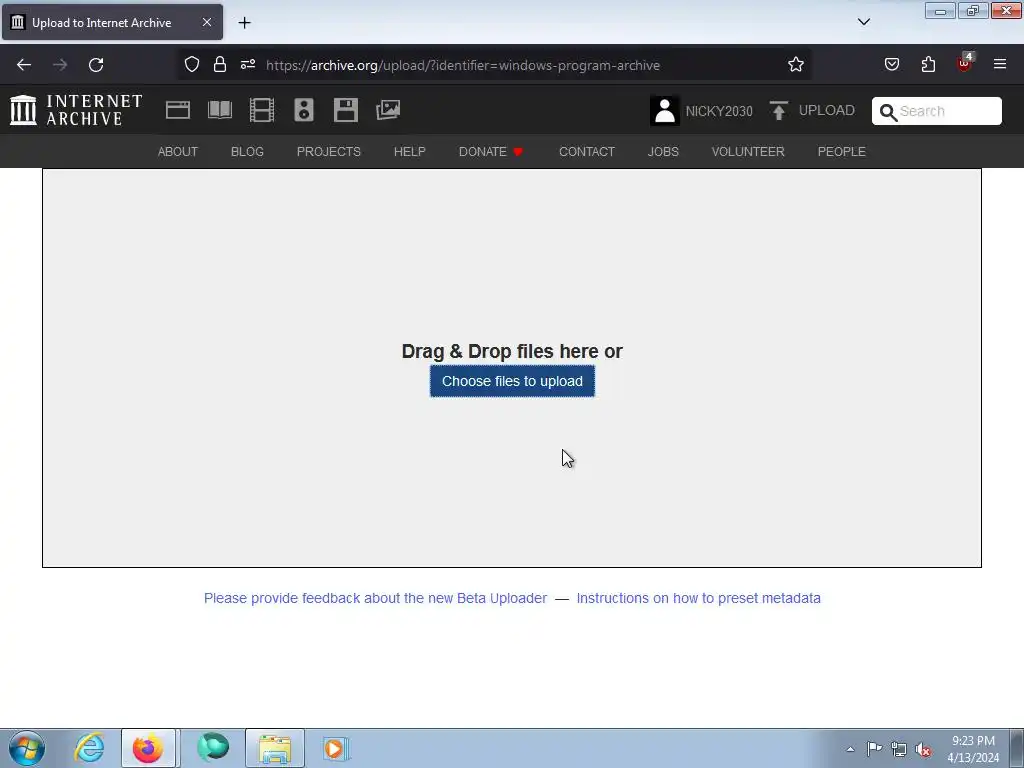Open Beta Uploader feedback link
The height and width of the screenshot is (768, 1024).
pyautogui.click(x=376, y=598)
